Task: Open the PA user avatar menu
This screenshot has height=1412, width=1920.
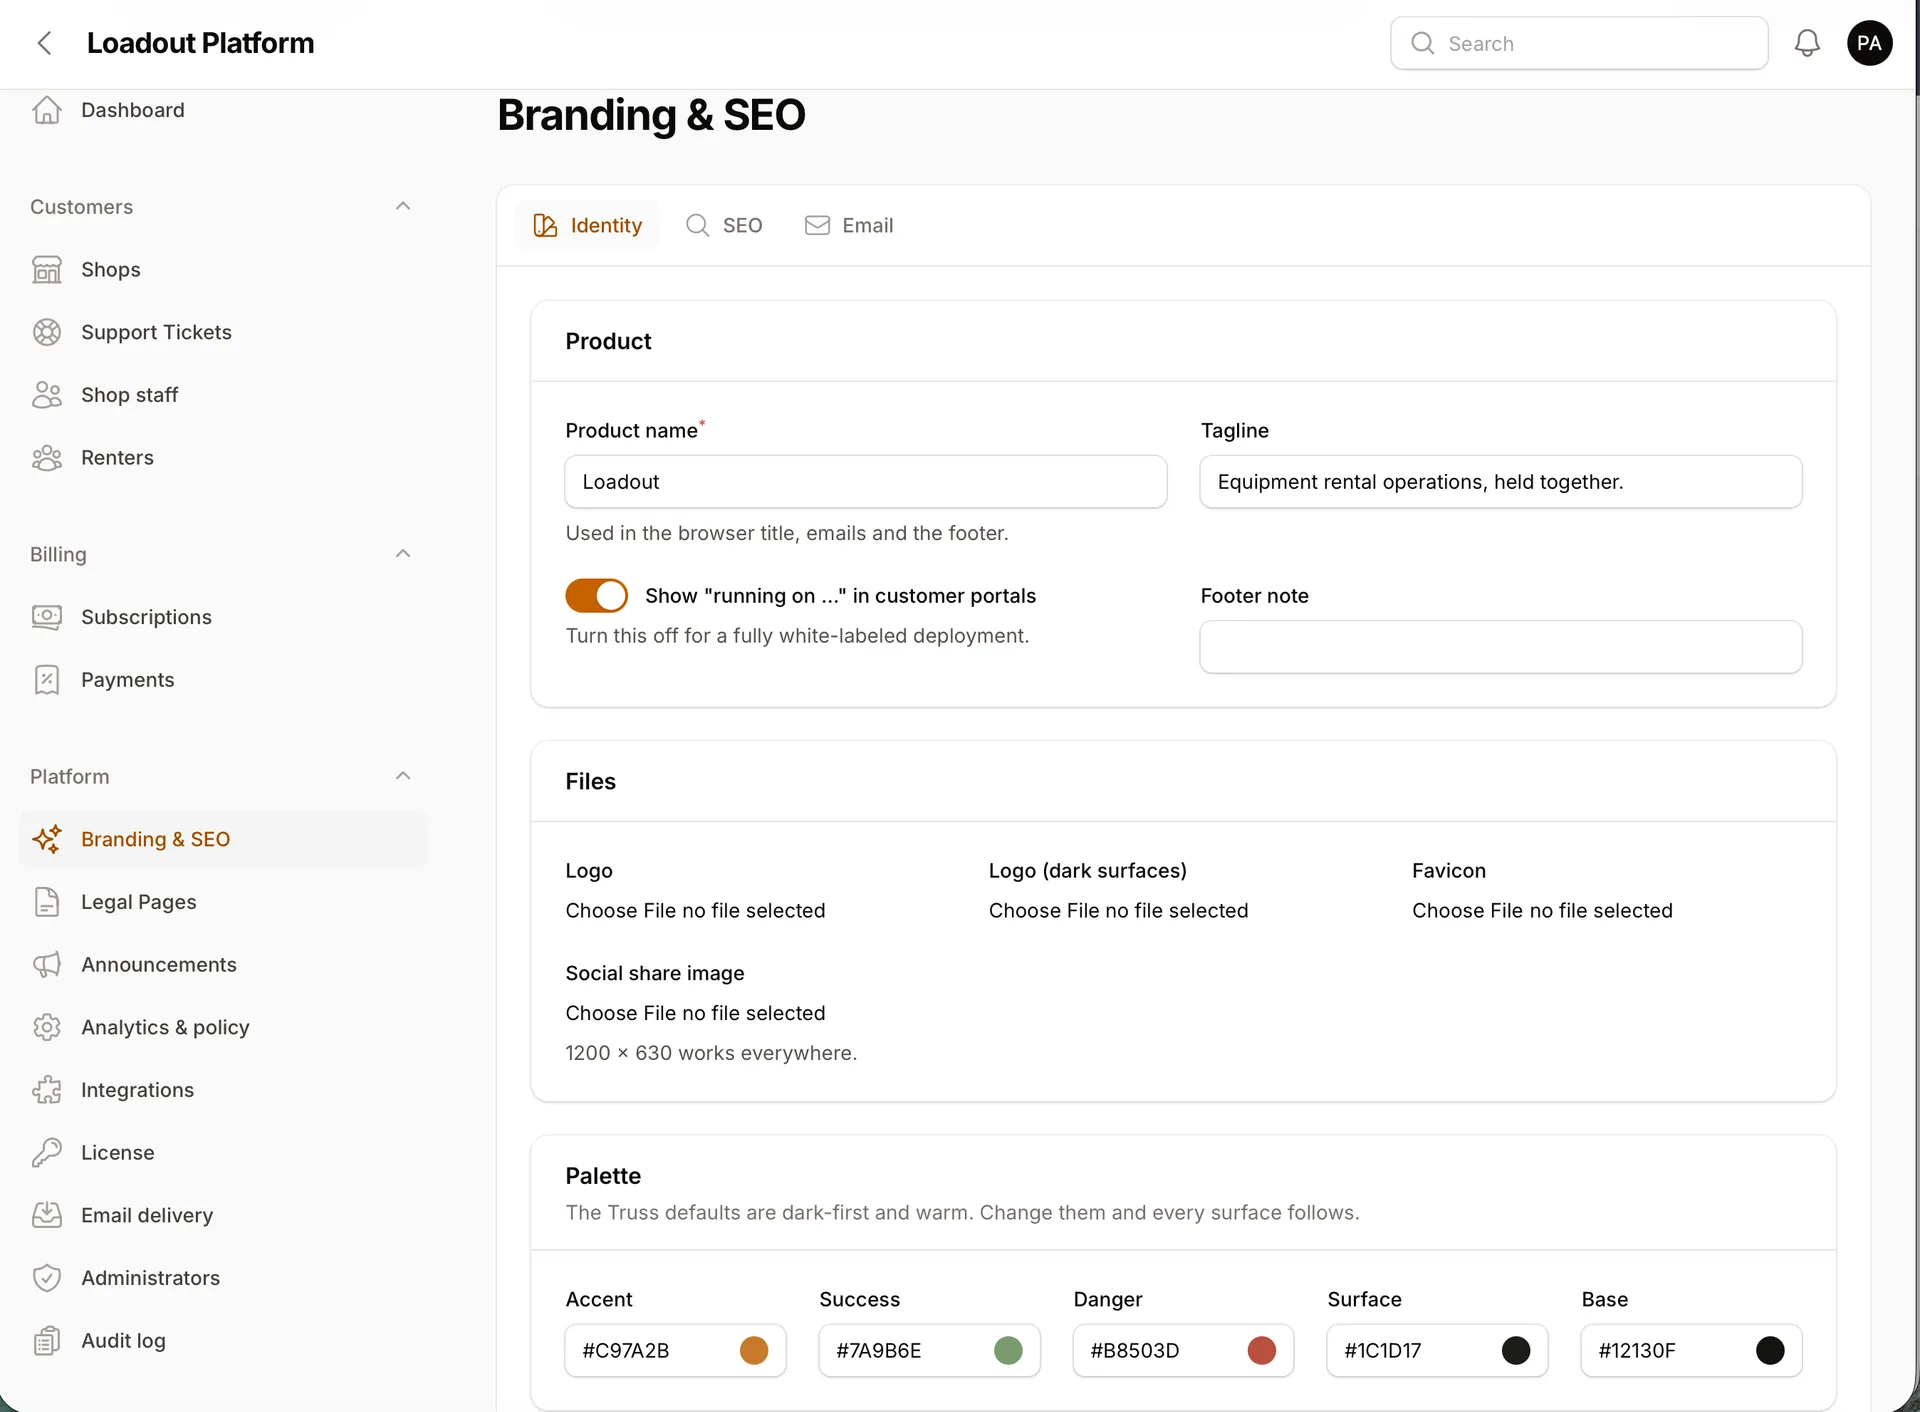Action: pyautogui.click(x=1869, y=43)
